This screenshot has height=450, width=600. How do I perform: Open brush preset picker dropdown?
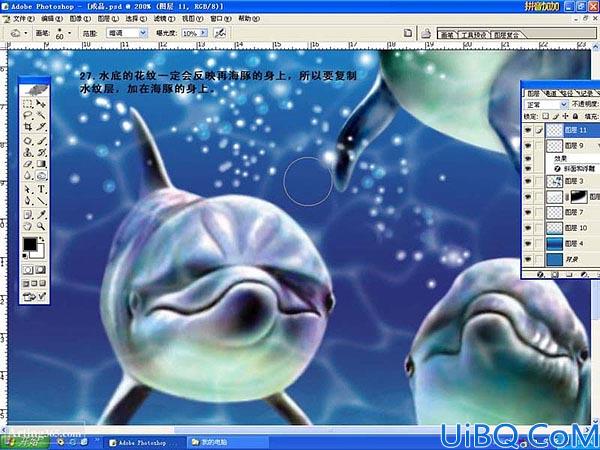click(69, 33)
